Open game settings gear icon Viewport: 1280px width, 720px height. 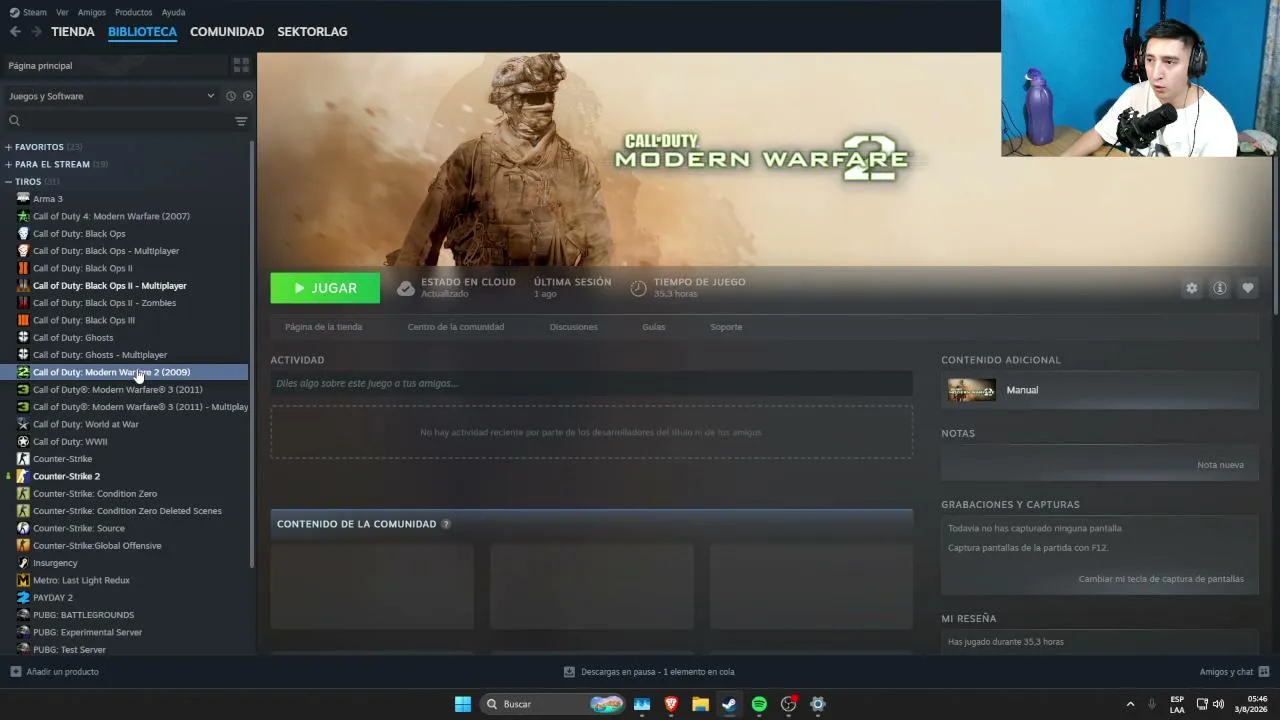1191,288
